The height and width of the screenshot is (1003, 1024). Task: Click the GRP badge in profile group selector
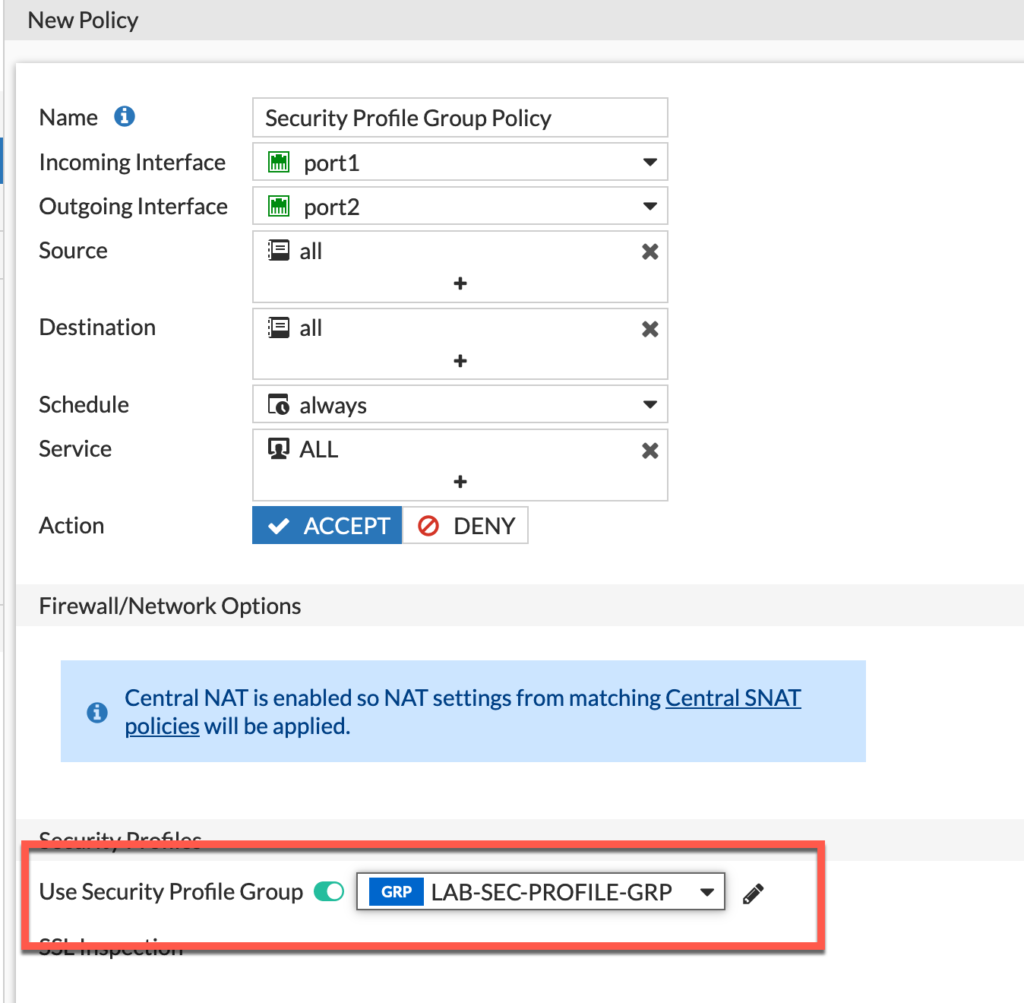point(396,891)
